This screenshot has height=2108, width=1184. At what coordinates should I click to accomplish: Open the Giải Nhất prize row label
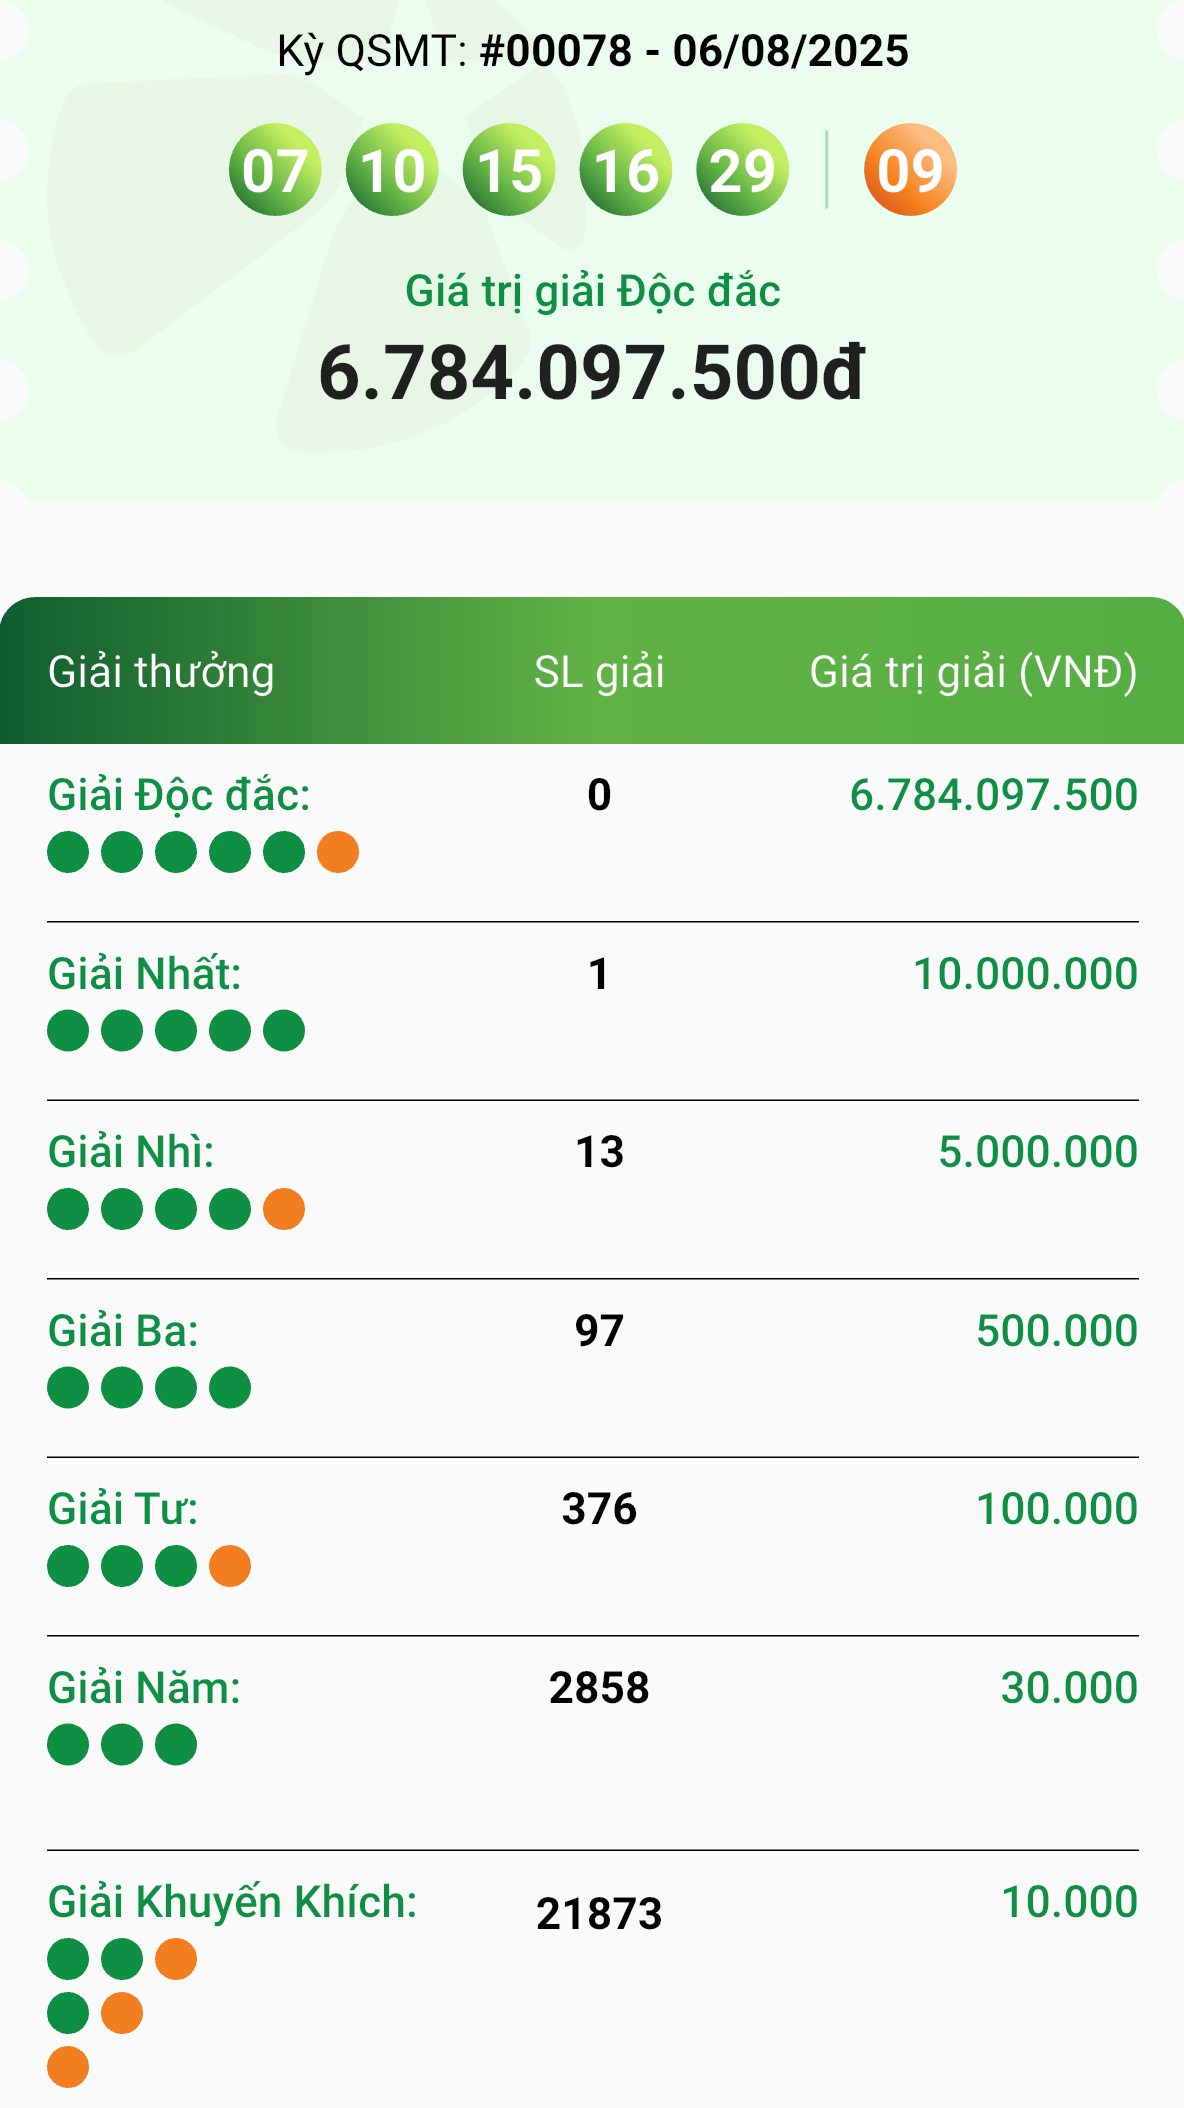click(x=145, y=974)
